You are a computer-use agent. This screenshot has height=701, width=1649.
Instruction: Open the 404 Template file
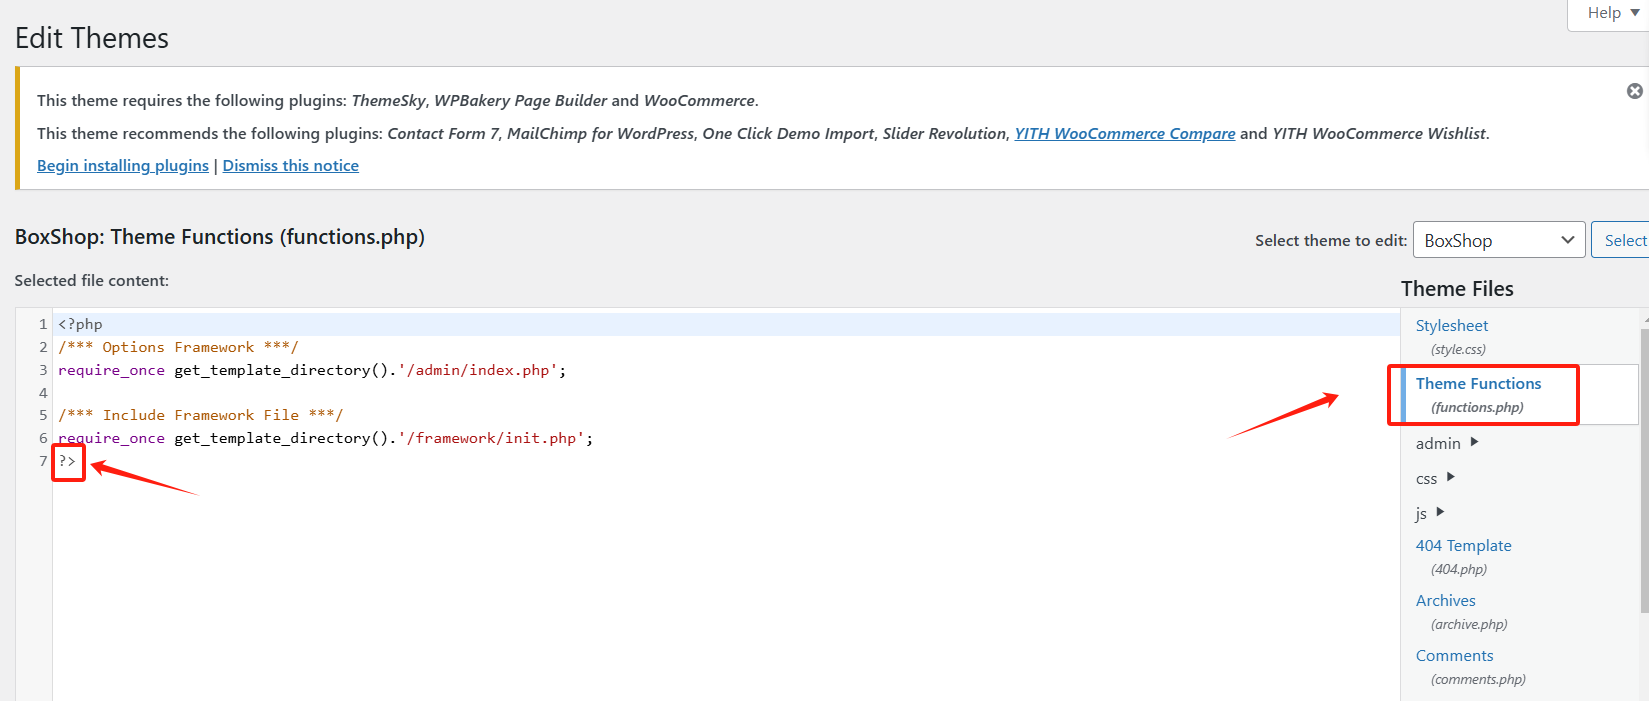(1463, 546)
